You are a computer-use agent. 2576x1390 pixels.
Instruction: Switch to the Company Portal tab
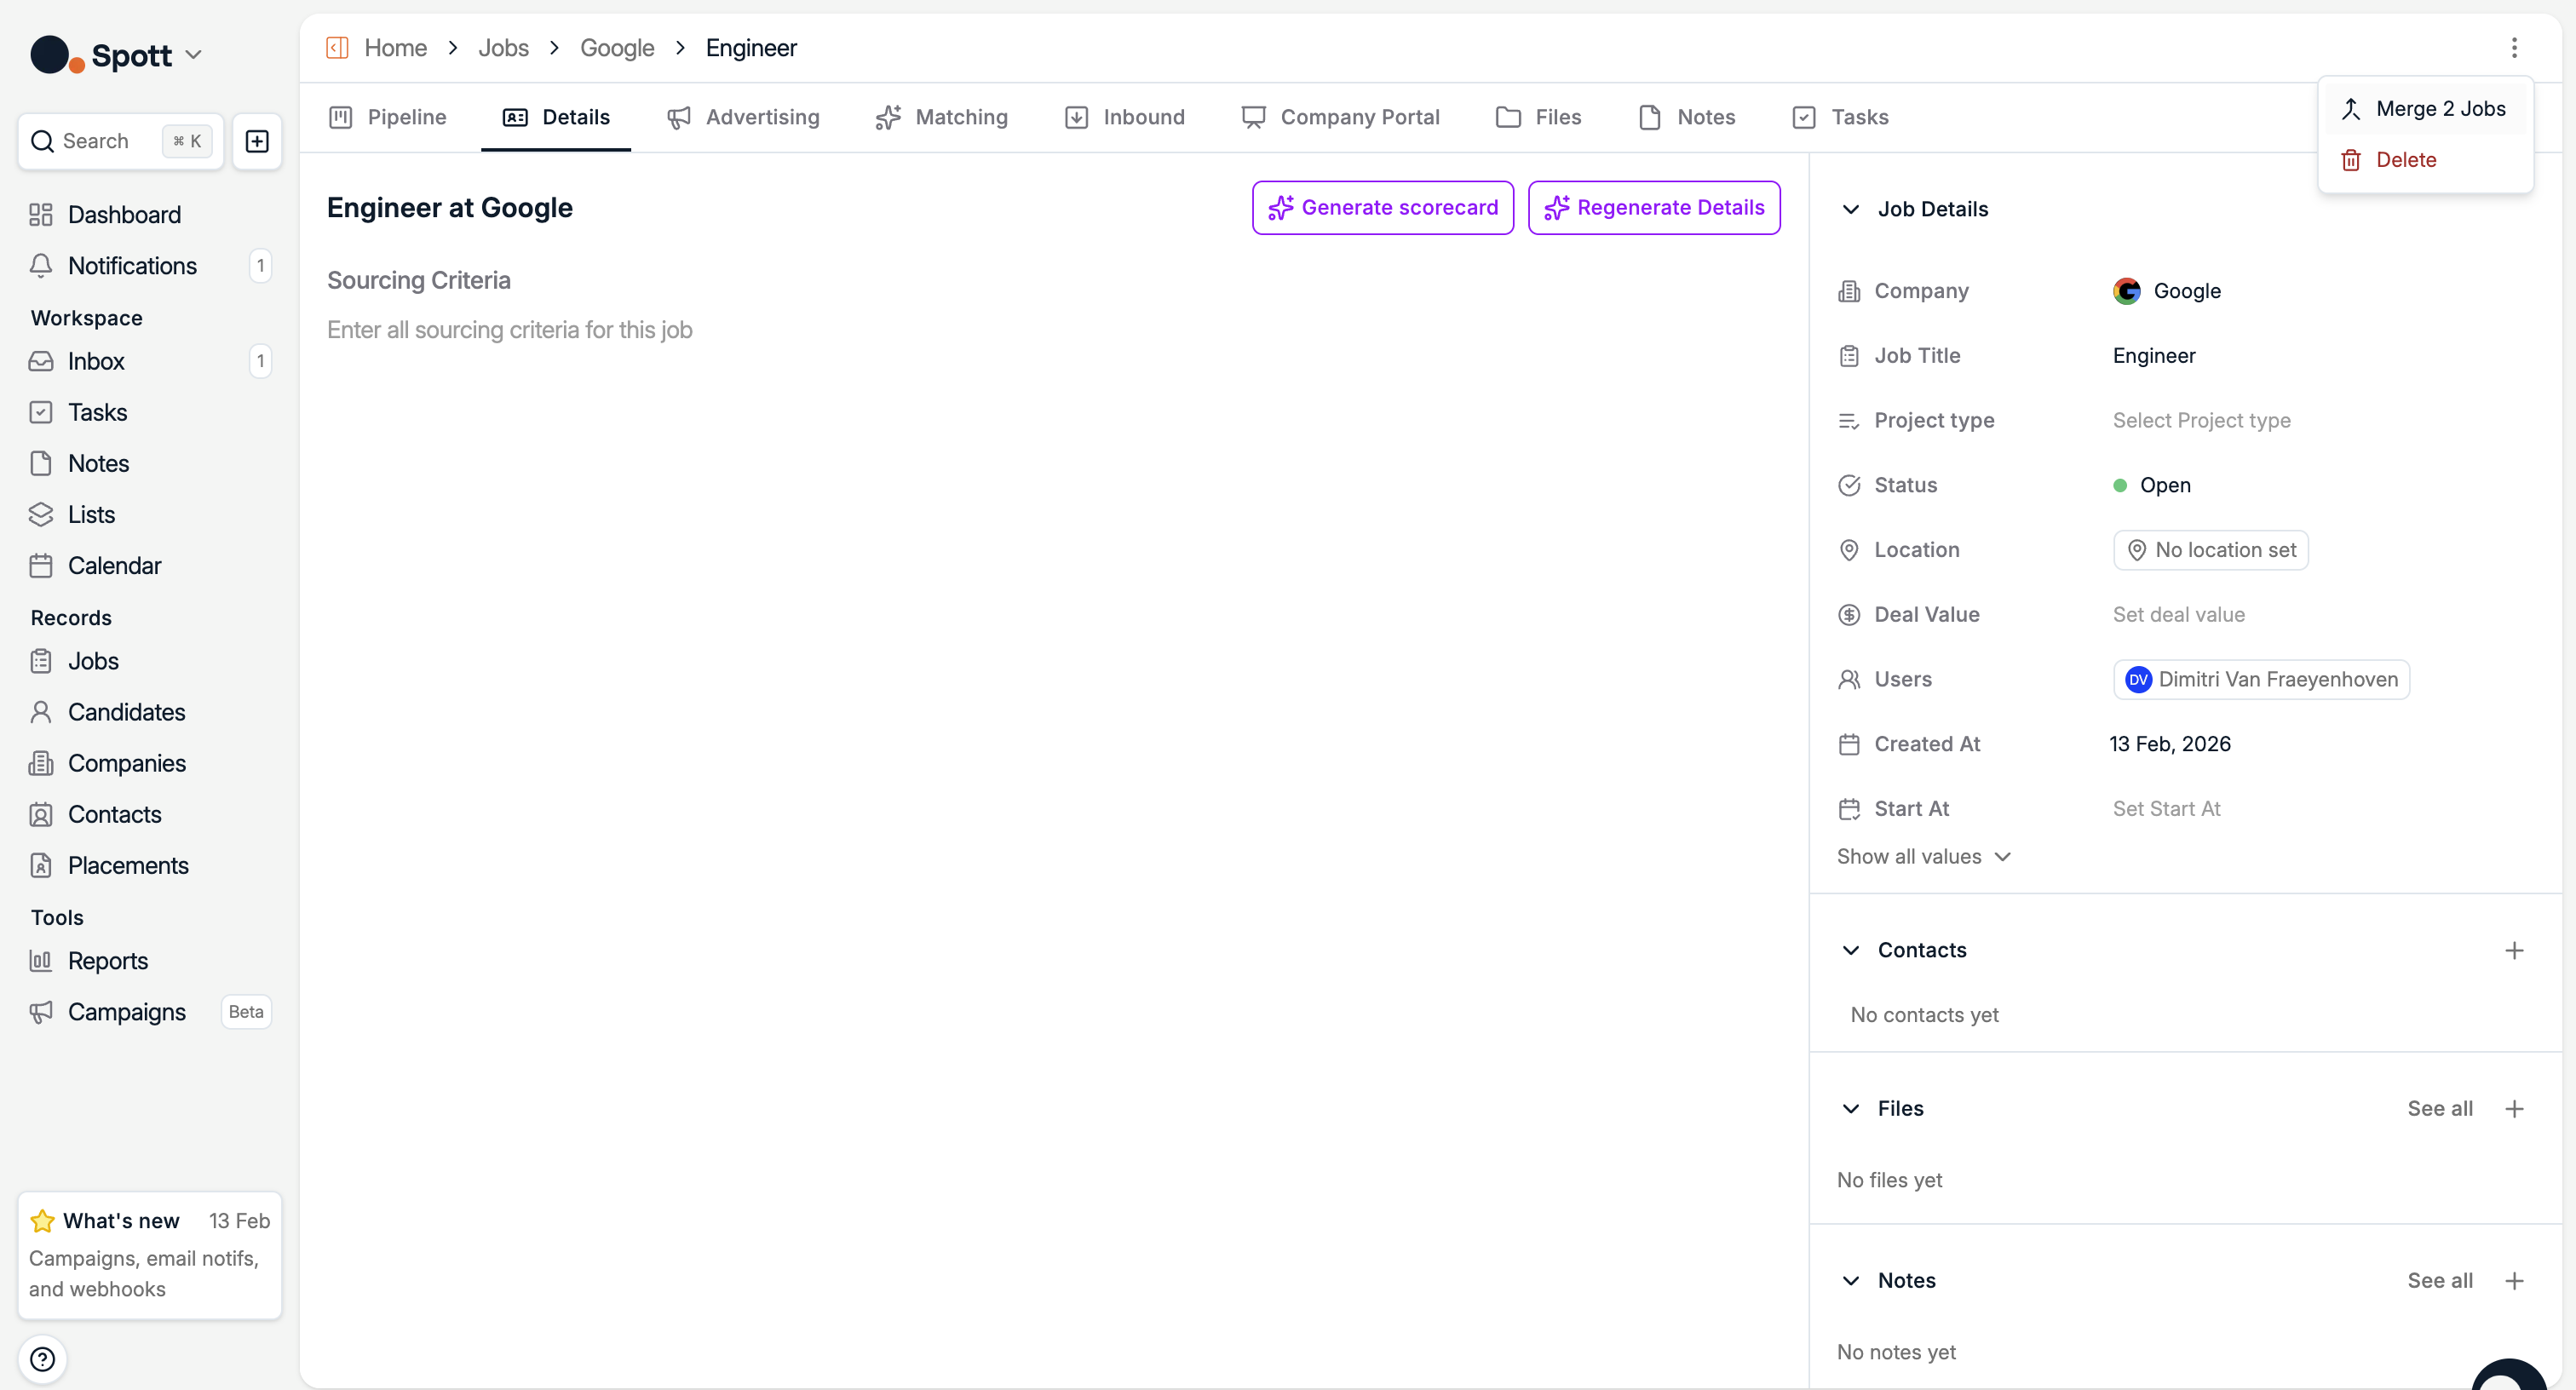pyautogui.click(x=1340, y=117)
